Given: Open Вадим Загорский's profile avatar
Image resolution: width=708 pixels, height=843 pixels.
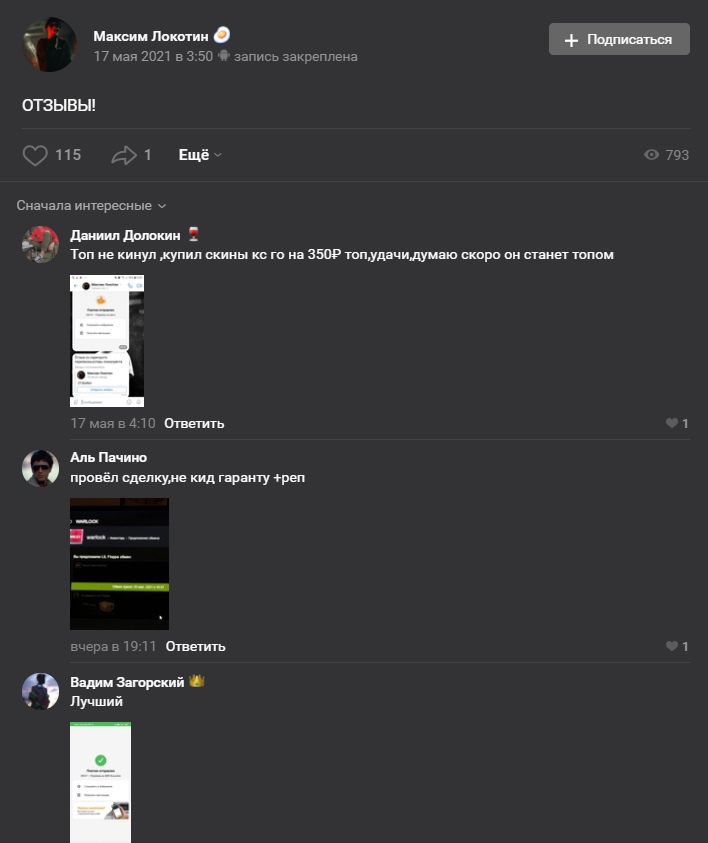Looking at the screenshot, I should (x=40, y=691).
